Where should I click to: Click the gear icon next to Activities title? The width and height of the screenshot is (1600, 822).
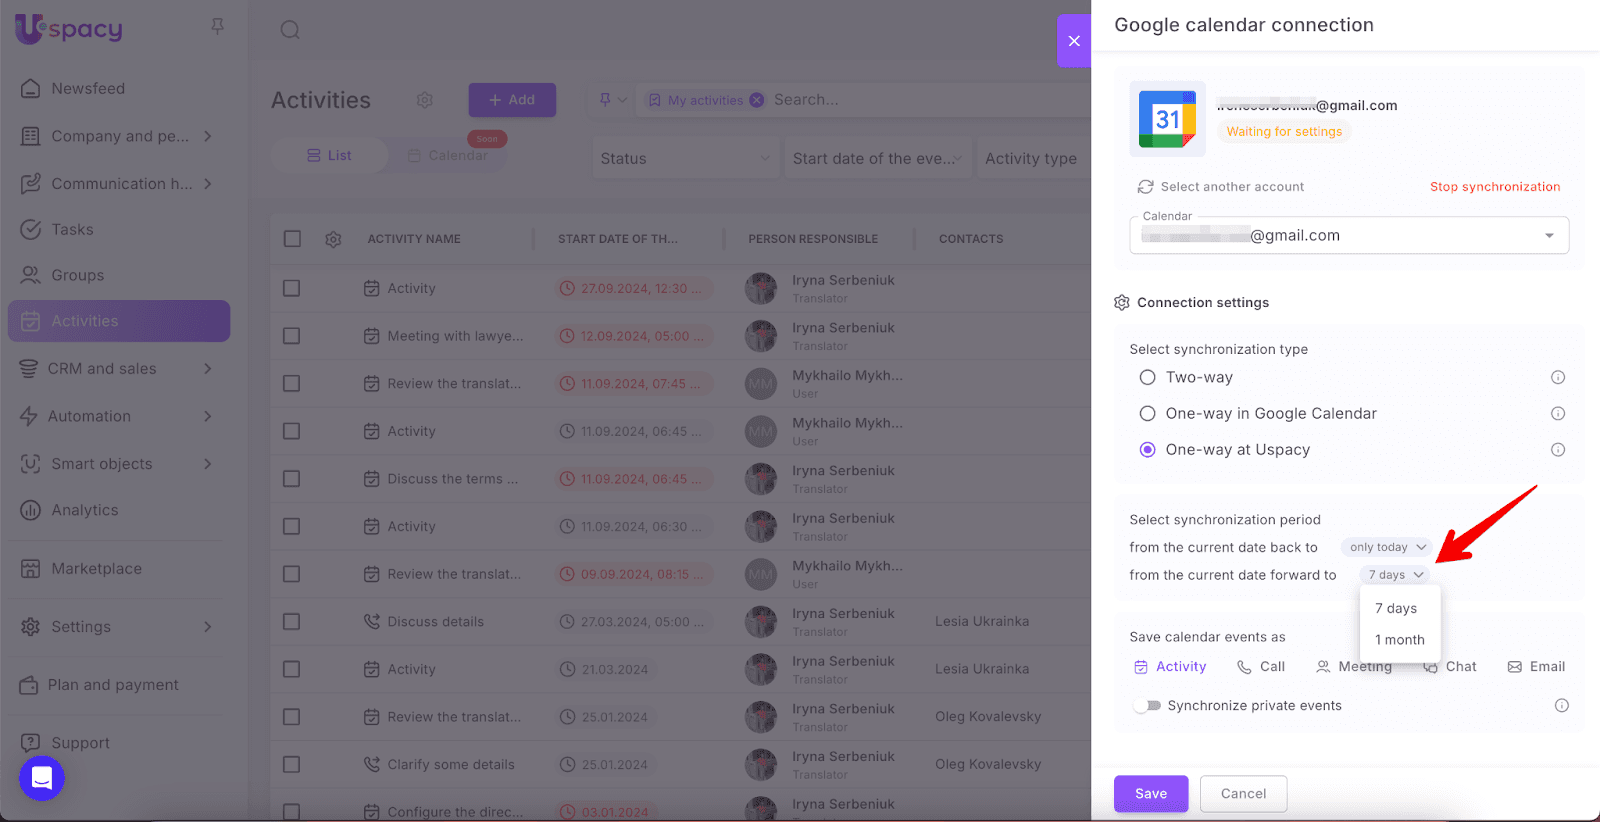pyautogui.click(x=425, y=100)
